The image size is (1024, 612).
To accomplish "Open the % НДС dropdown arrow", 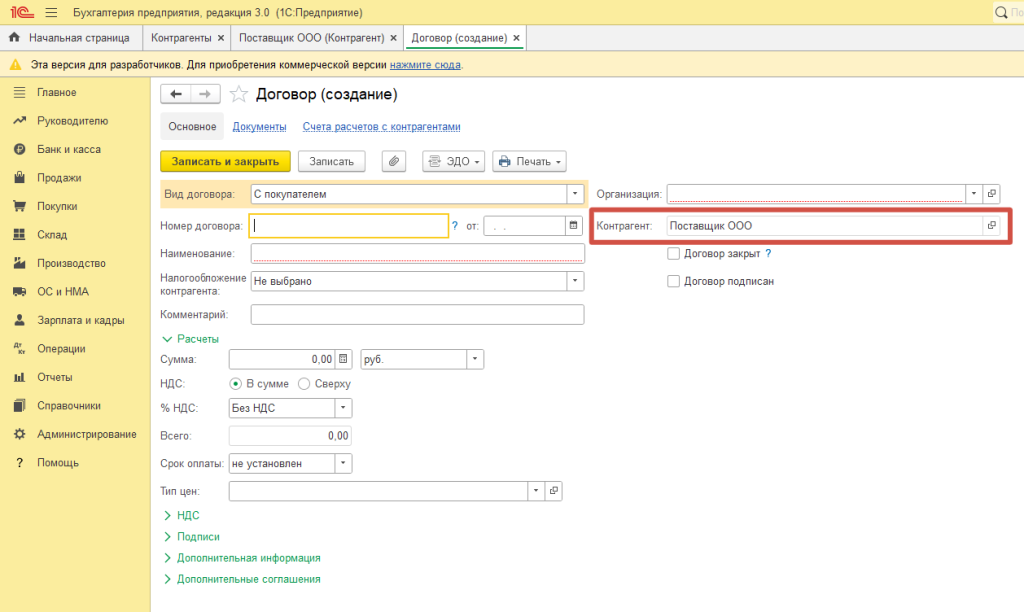I will pyautogui.click(x=342, y=408).
